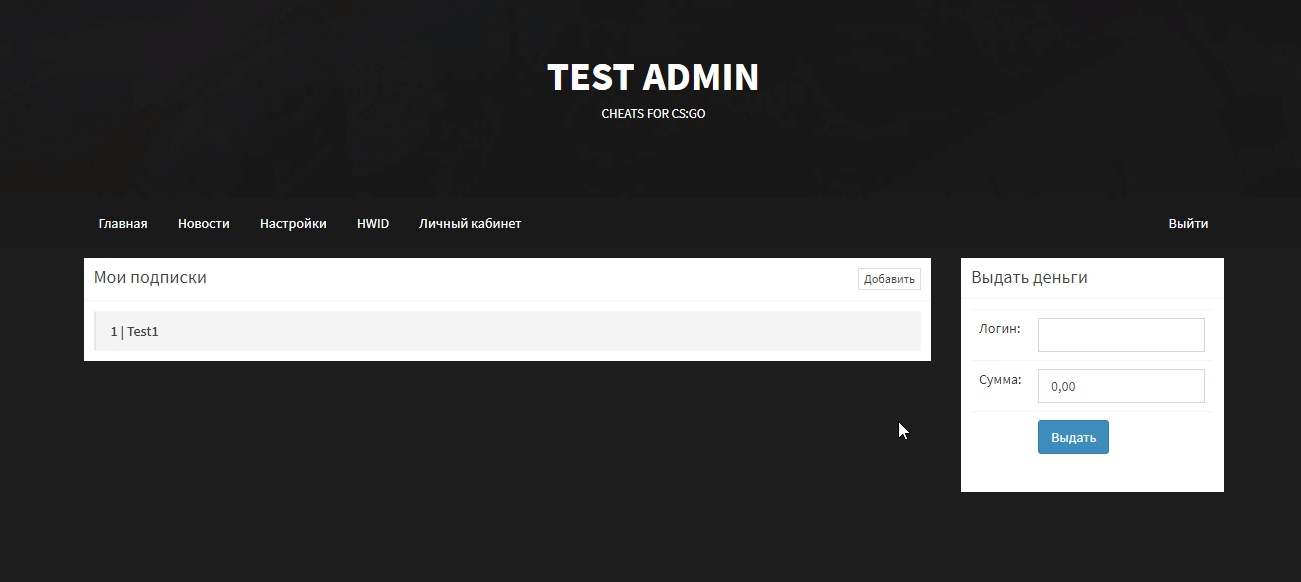Viewport: 1301px width, 582px height.
Task: Open Настройки in the navigation bar
Action: coord(293,224)
